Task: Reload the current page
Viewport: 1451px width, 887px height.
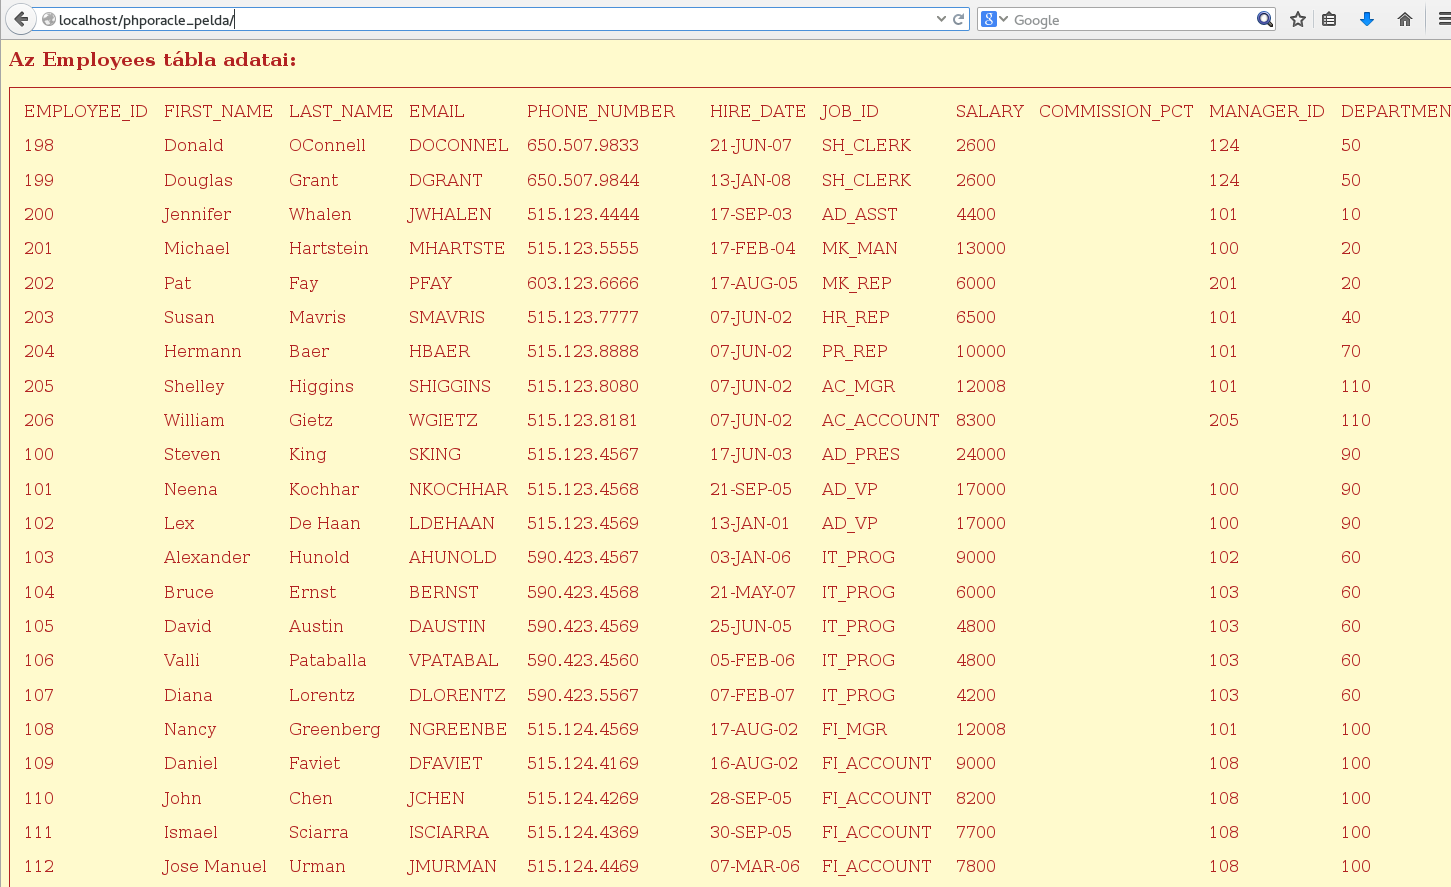Action: point(958,19)
